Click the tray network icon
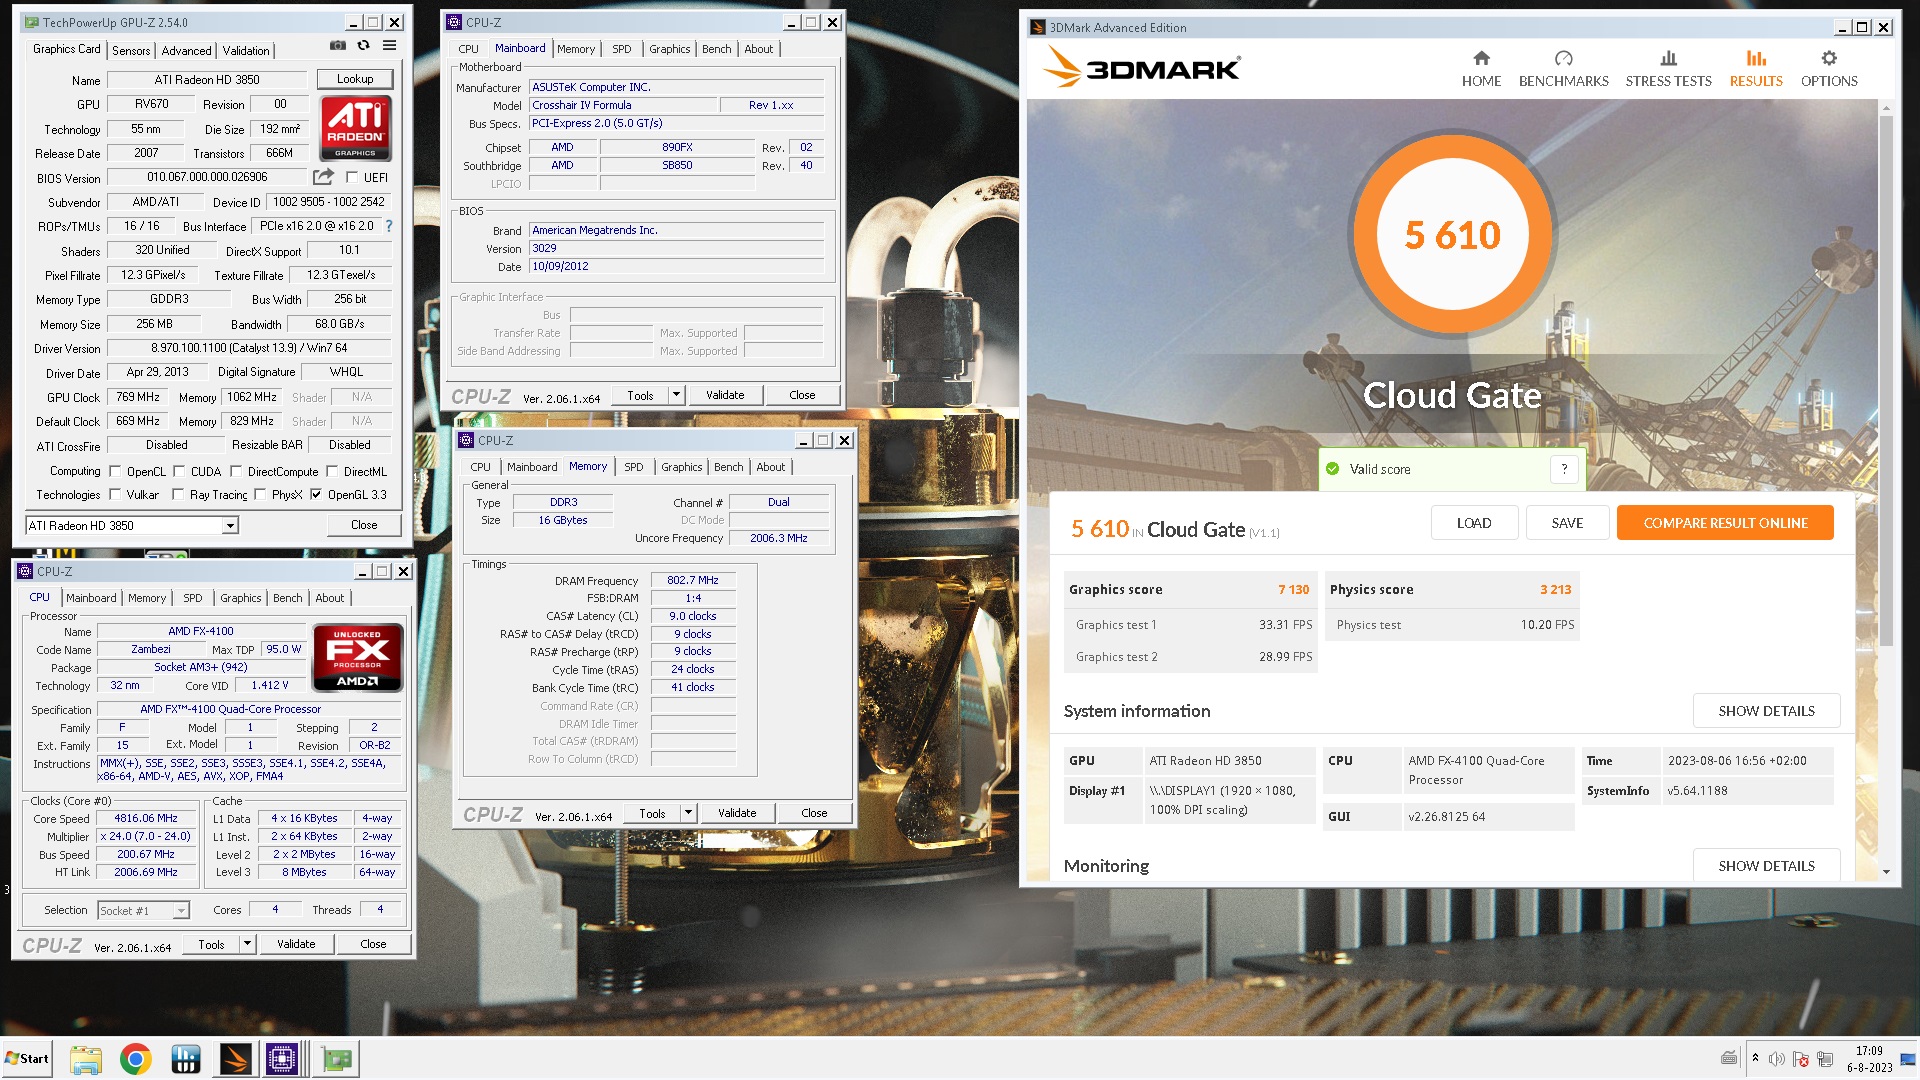The image size is (1920, 1080). click(x=1825, y=1059)
